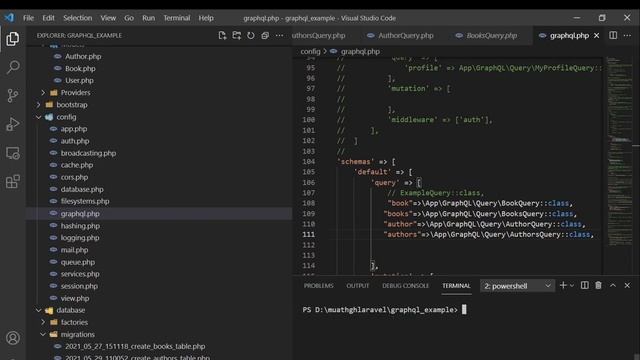Click the VS Code logo icon
640x360 pixels.
[9, 18]
